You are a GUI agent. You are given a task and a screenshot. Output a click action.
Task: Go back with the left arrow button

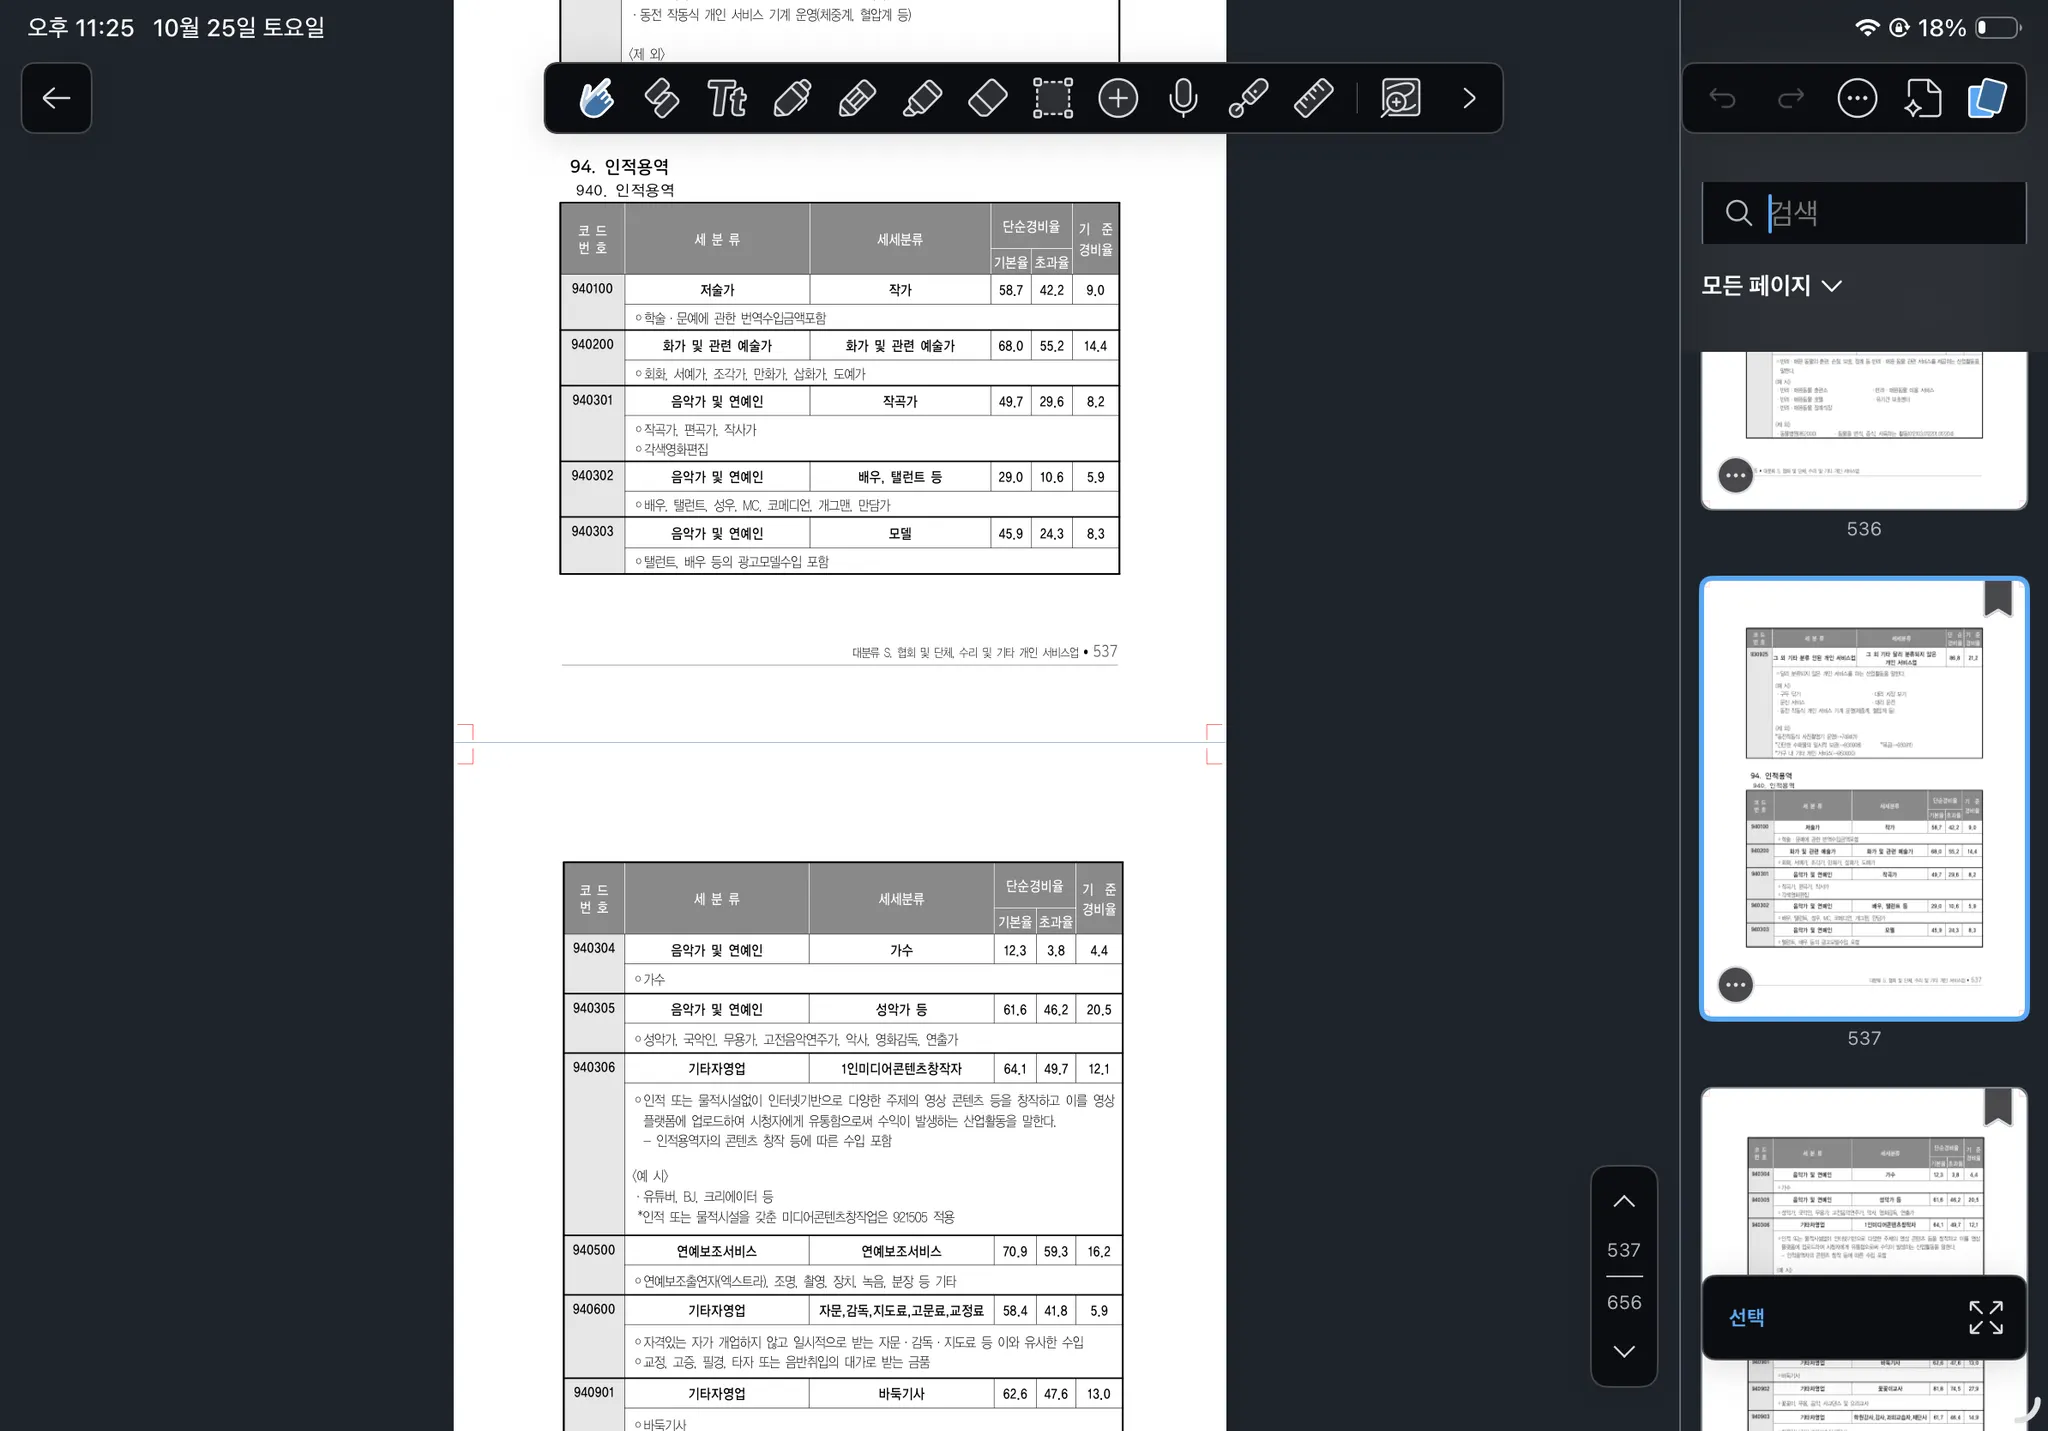(x=56, y=98)
